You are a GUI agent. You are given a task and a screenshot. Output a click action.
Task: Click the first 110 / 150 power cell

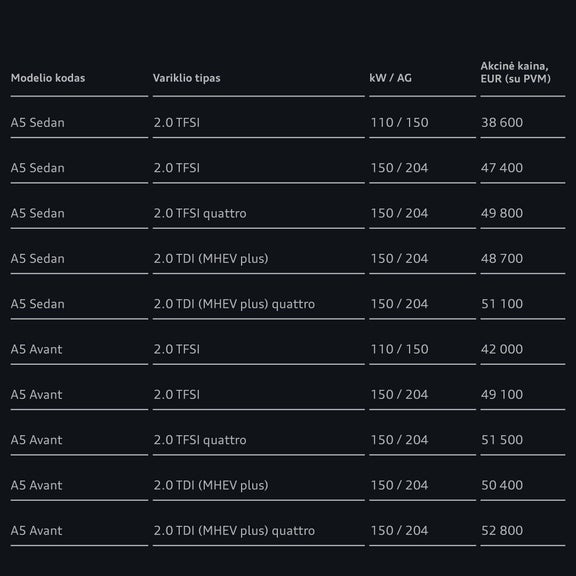(x=399, y=122)
